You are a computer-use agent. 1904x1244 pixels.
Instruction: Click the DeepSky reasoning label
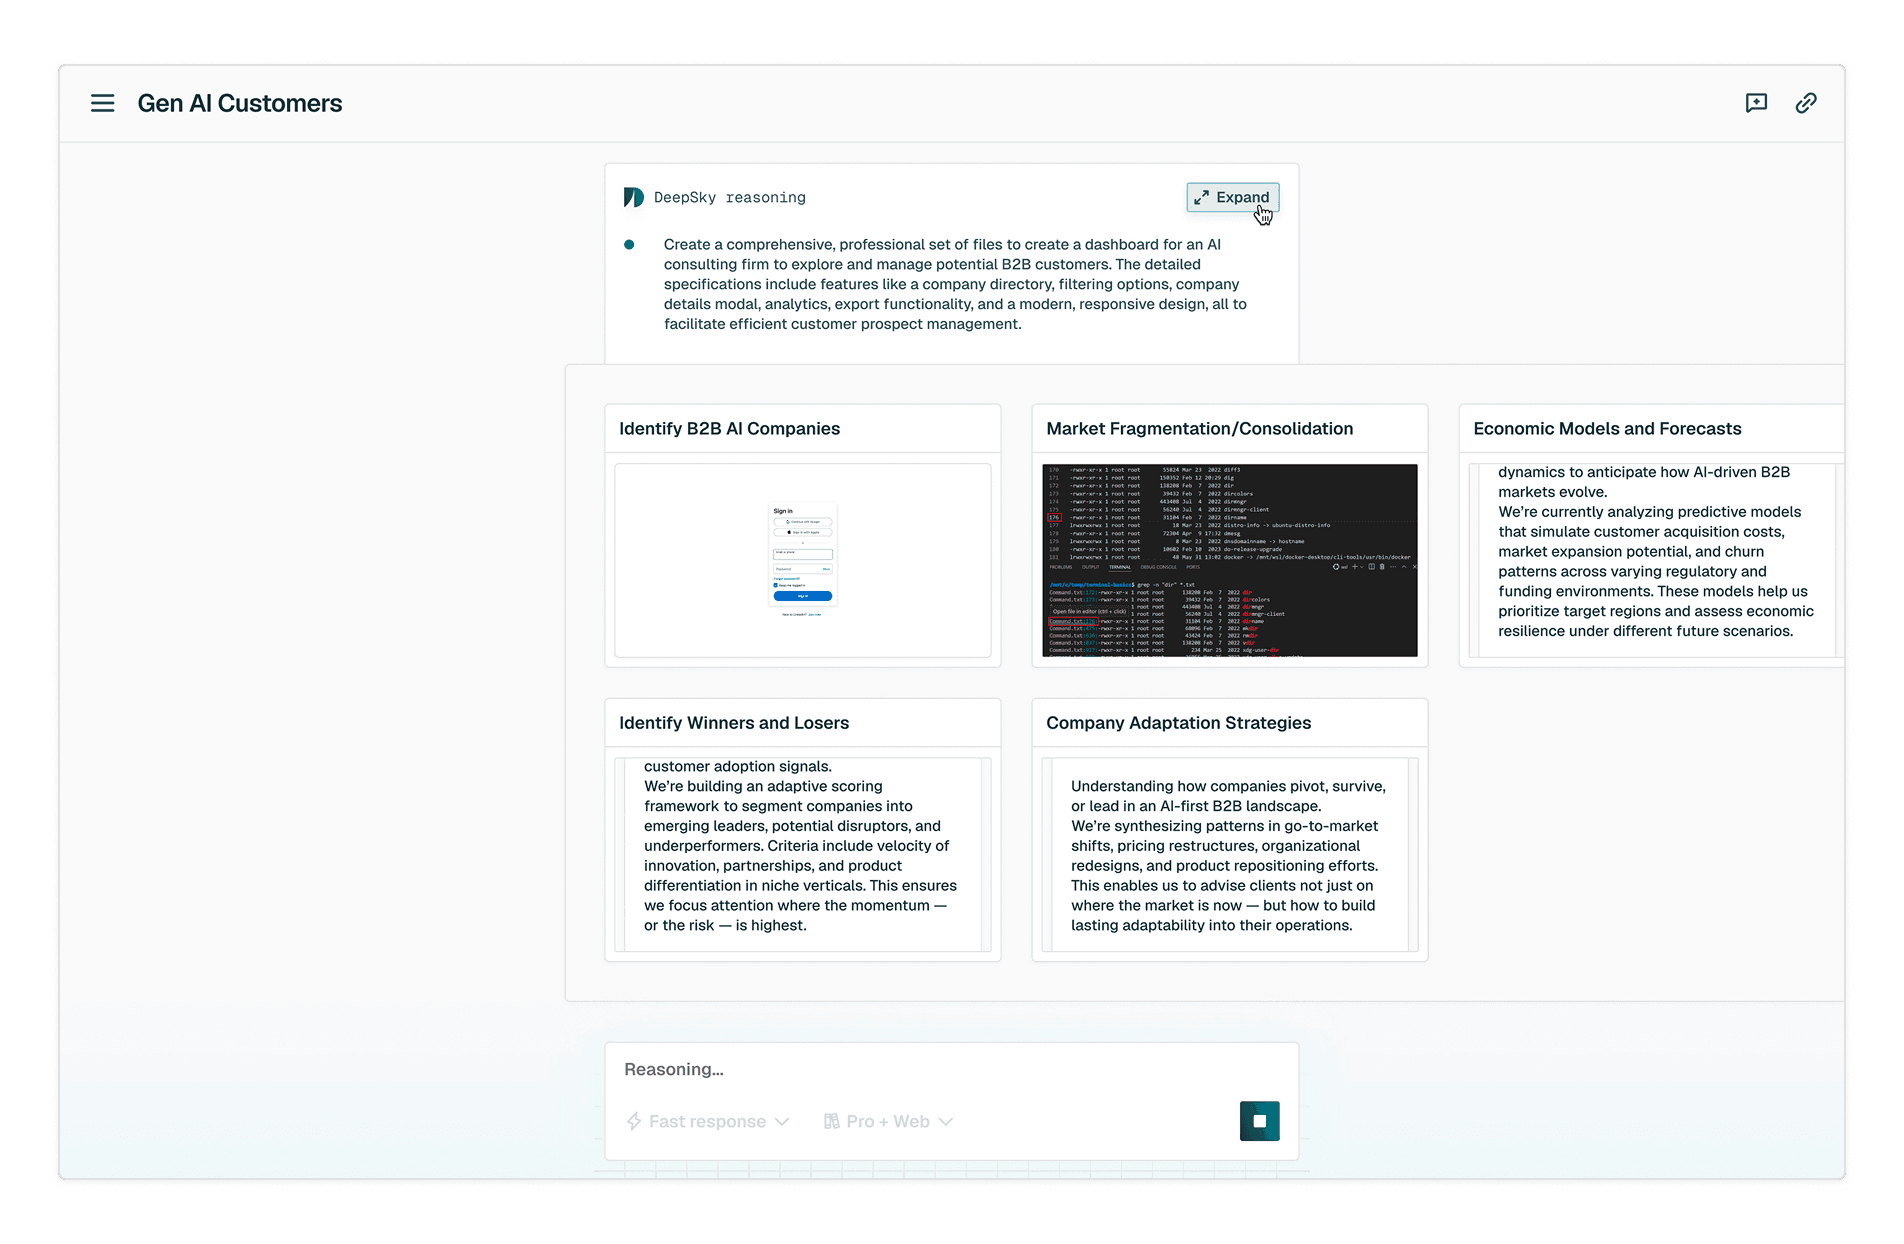[x=729, y=197]
